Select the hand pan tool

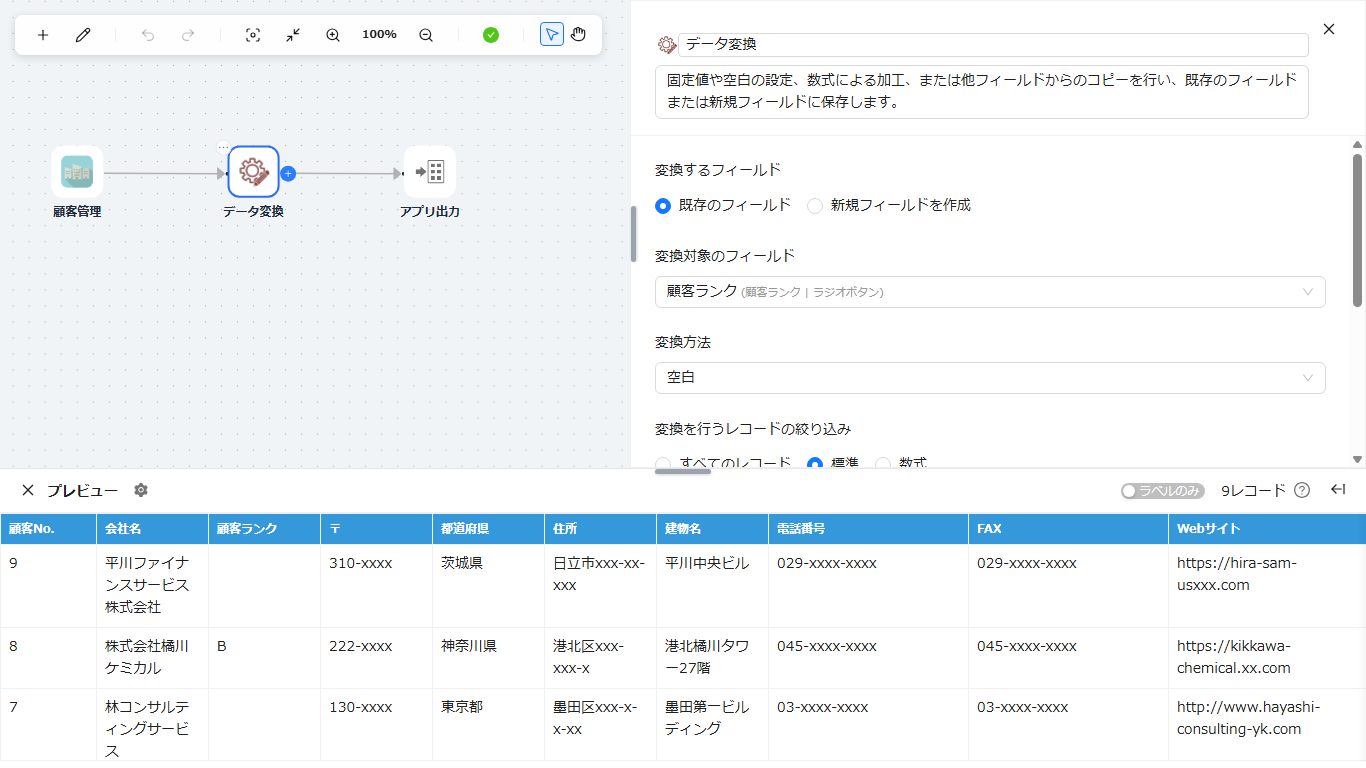click(x=579, y=35)
